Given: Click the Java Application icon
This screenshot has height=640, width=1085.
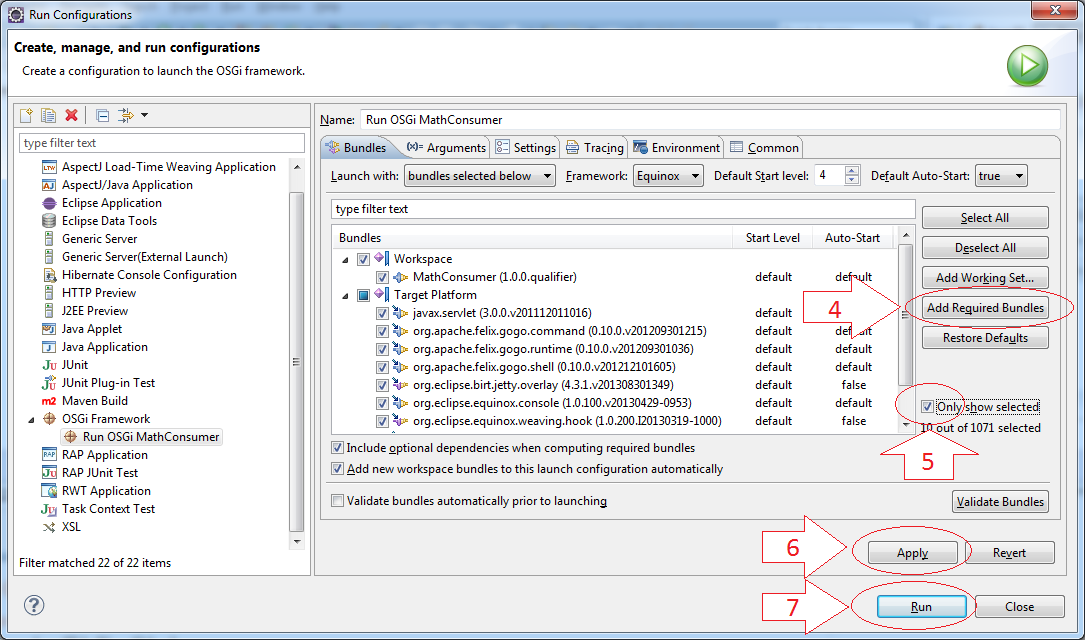Looking at the screenshot, I should (x=49, y=347).
